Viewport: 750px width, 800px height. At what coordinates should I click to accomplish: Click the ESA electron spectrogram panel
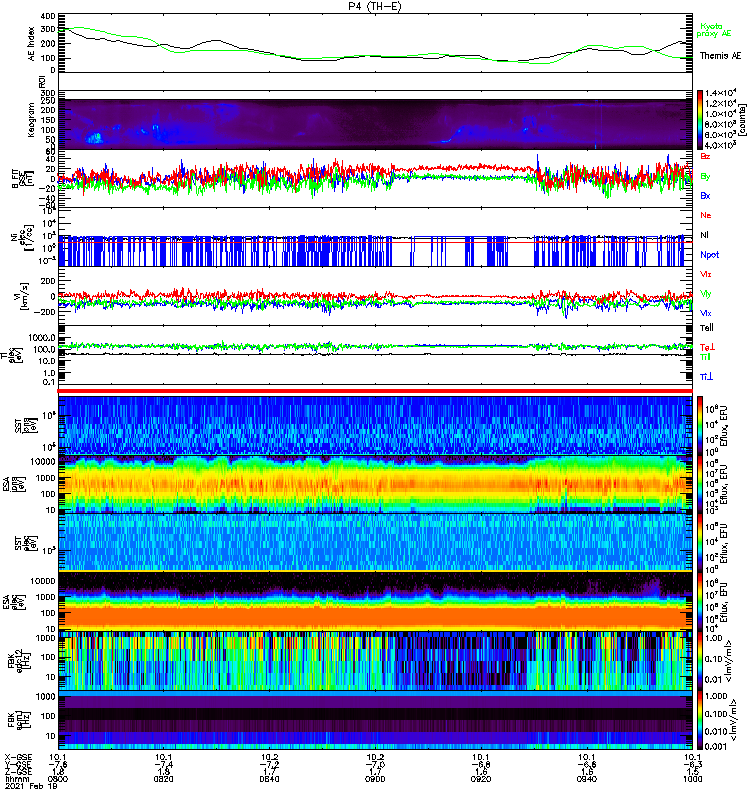[375, 602]
